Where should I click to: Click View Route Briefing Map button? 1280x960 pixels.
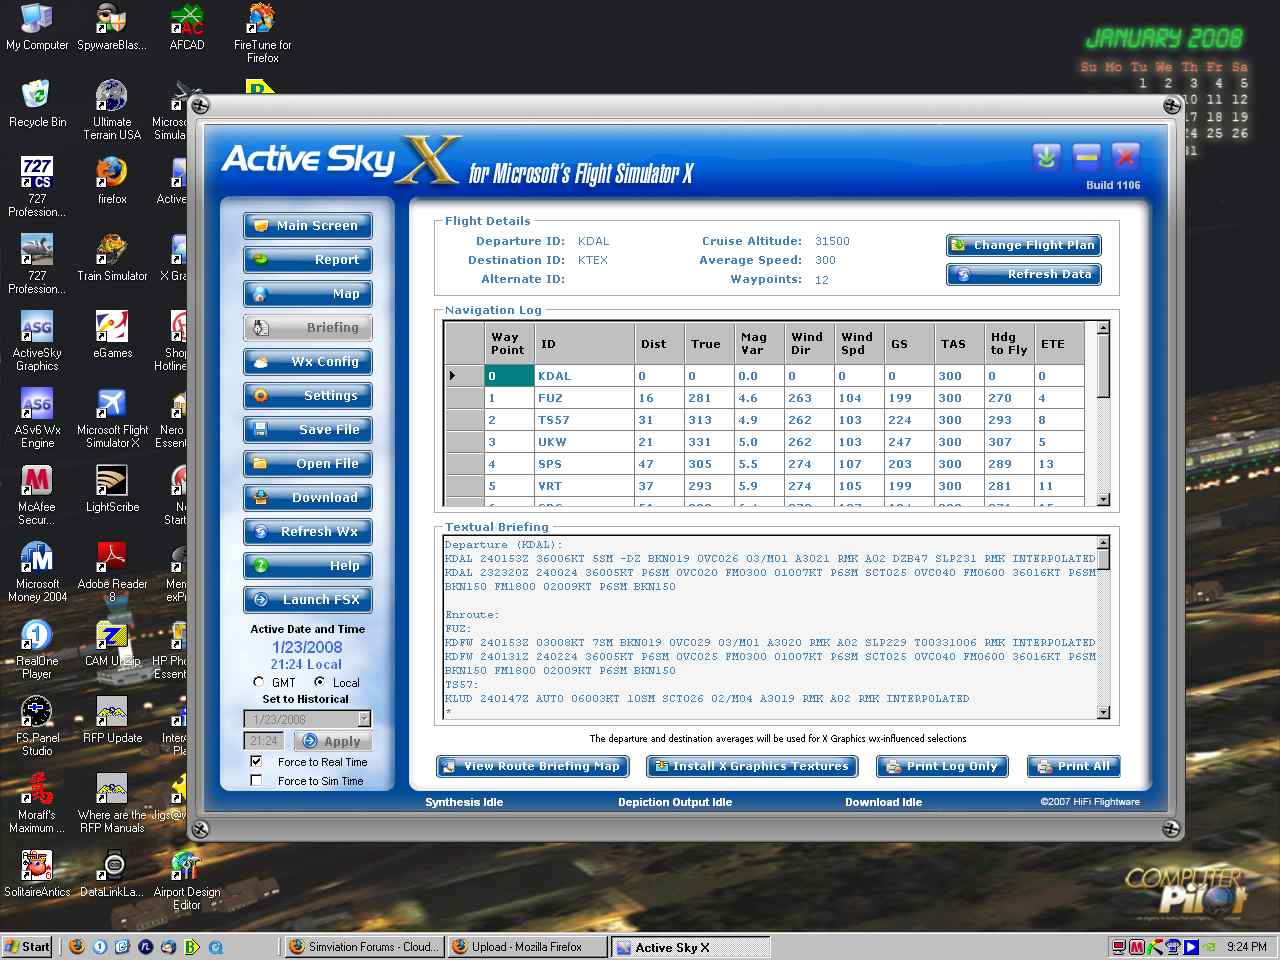[x=531, y=766]
